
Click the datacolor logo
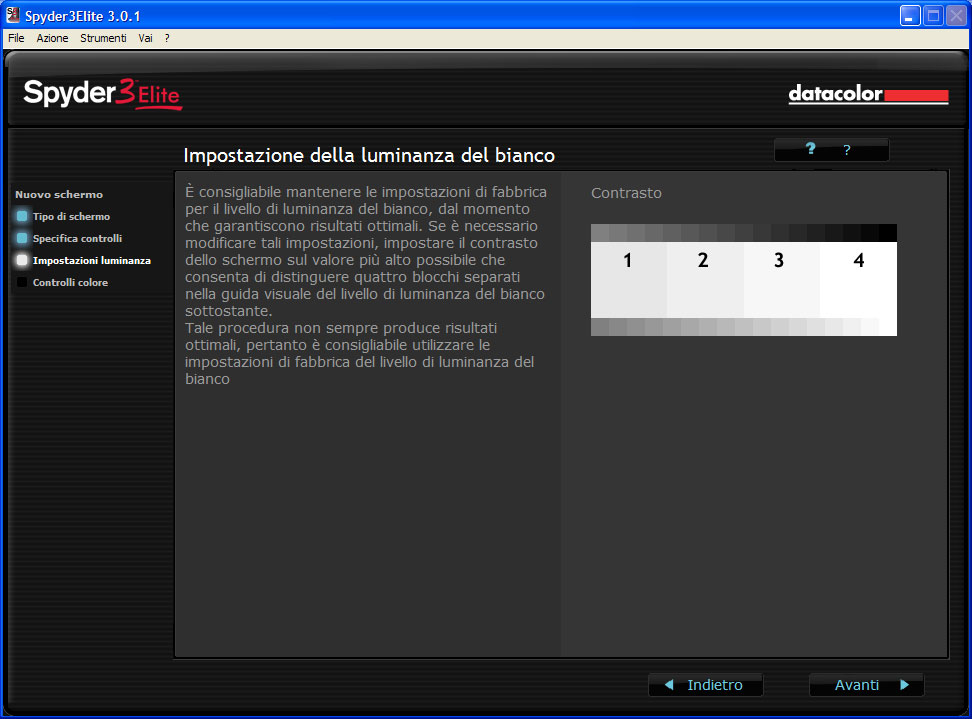(868, 95)
